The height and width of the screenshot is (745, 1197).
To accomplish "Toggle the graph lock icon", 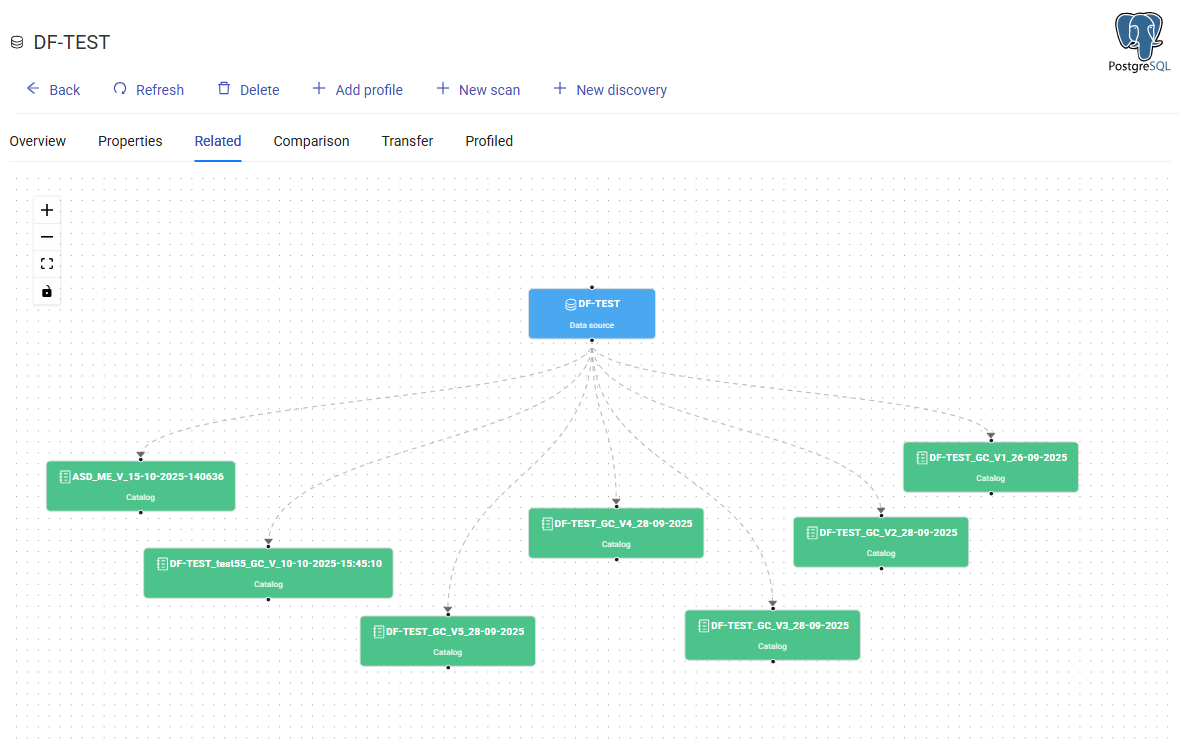I will pyautogui.click(x=47, y=292).
